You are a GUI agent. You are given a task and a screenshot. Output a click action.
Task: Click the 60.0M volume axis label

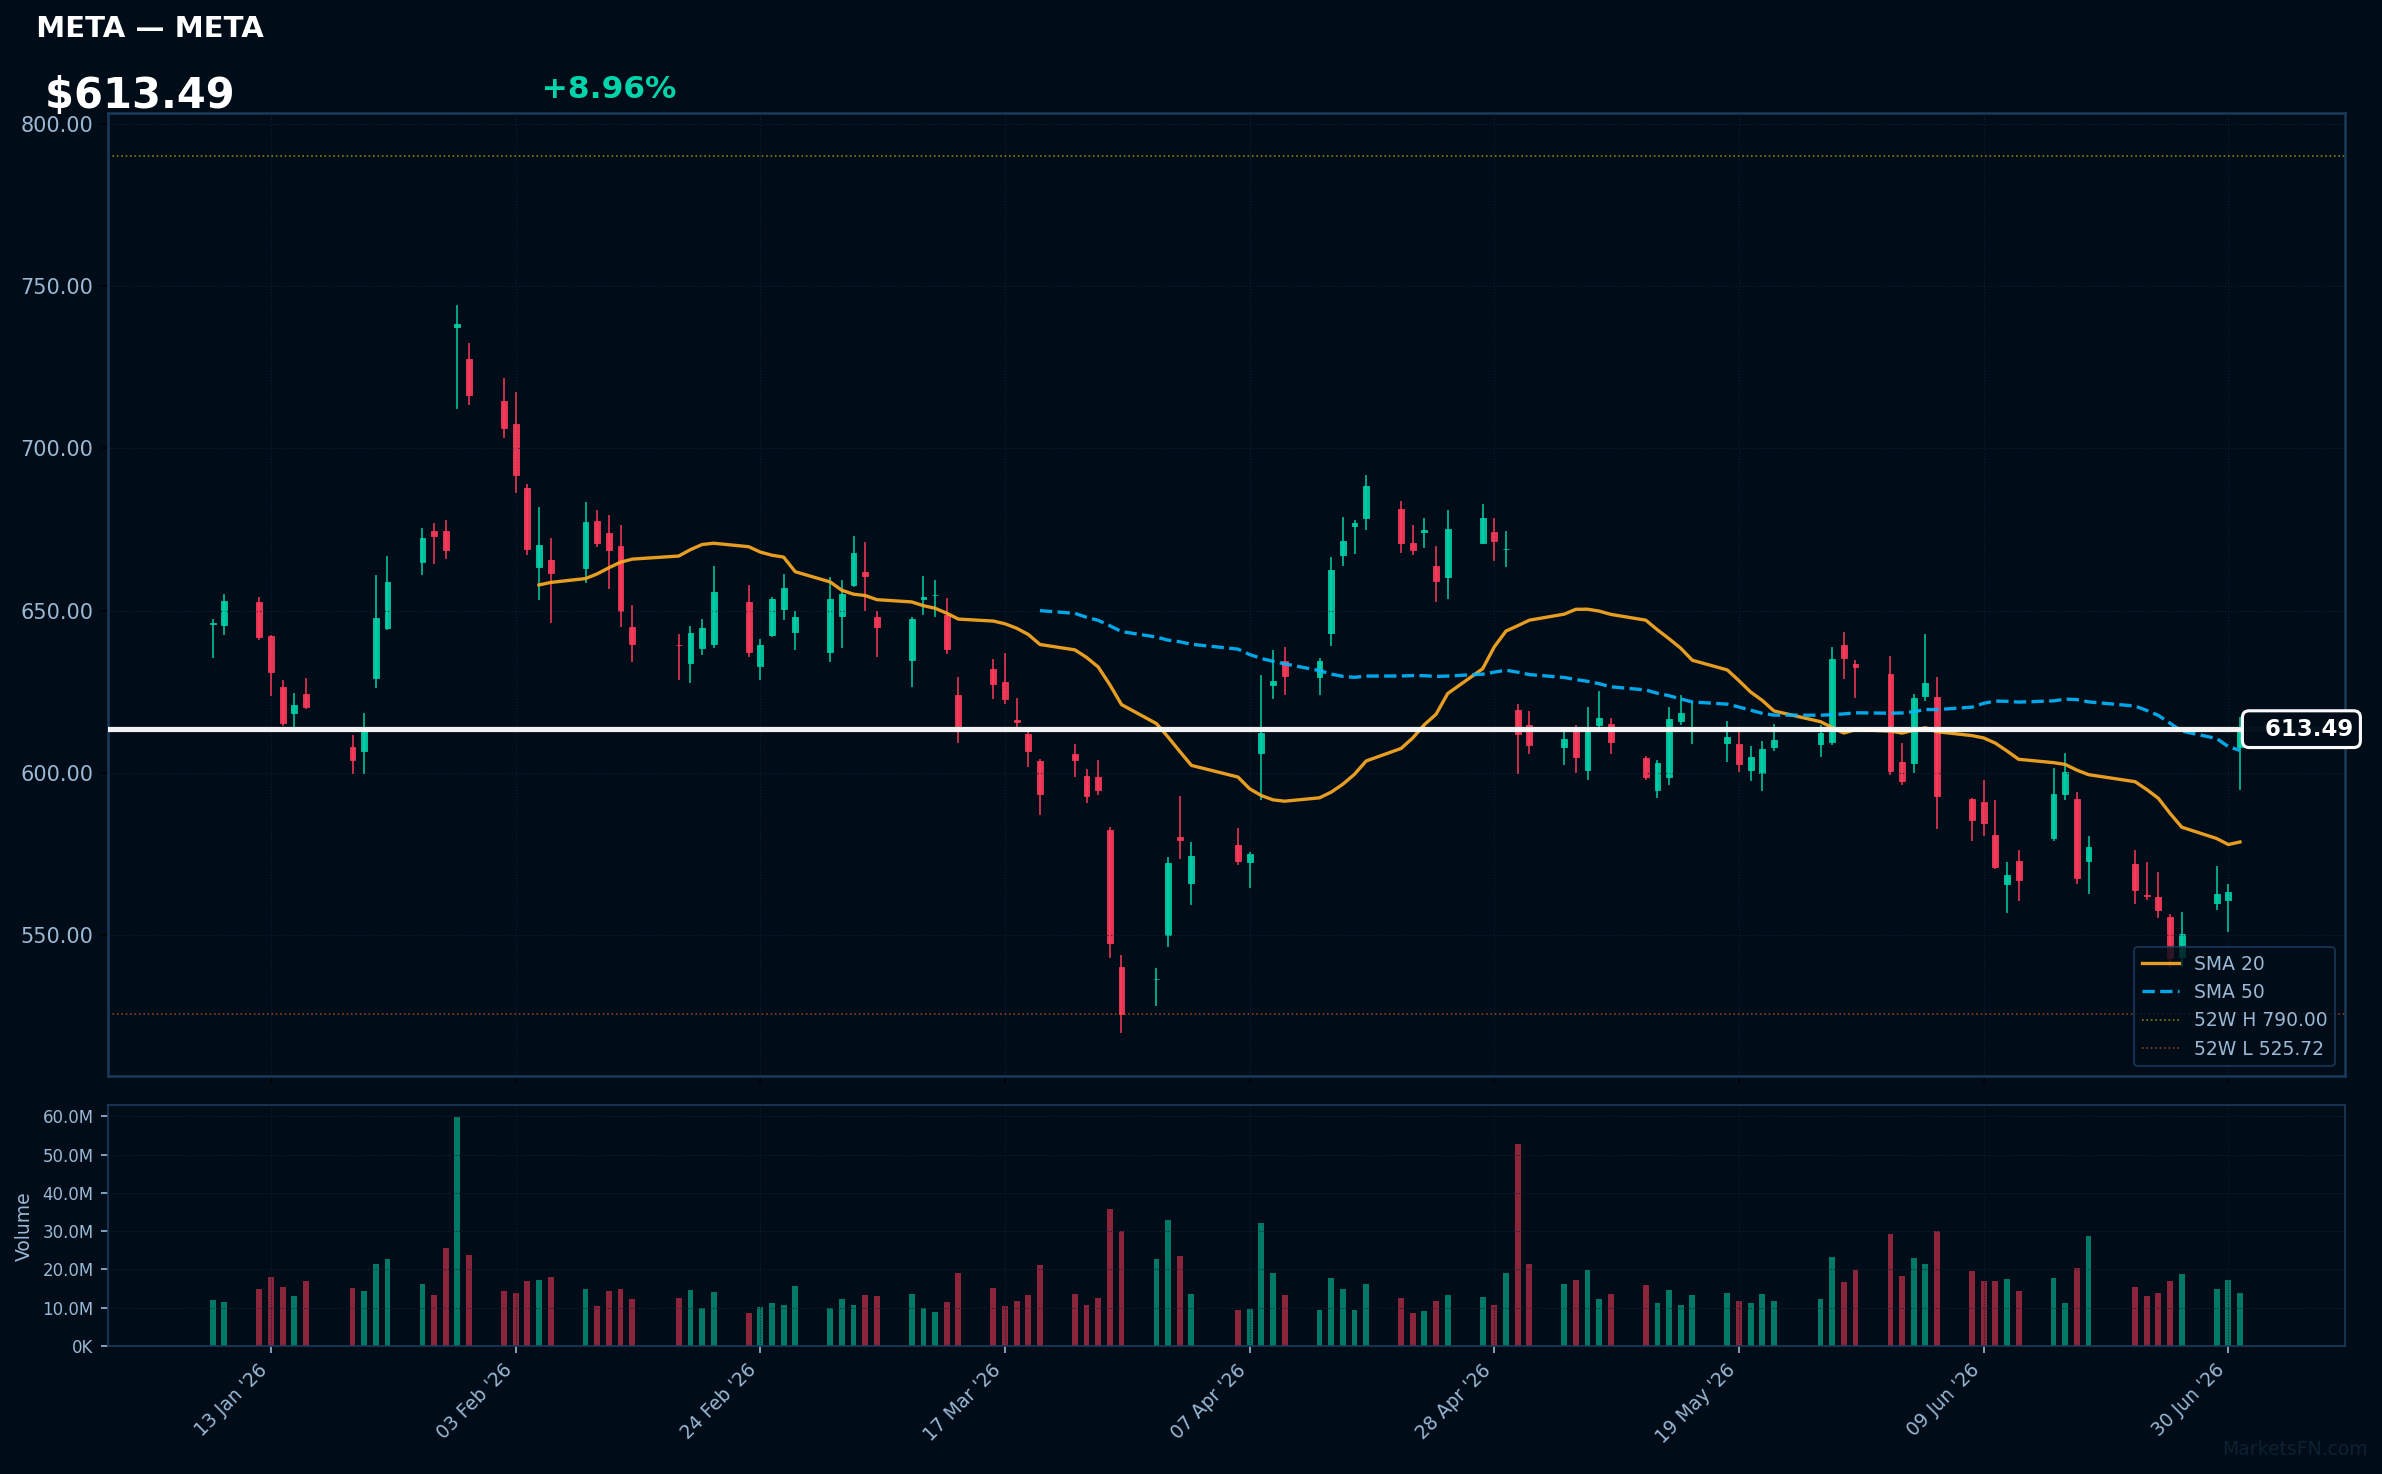point(68,1117)
